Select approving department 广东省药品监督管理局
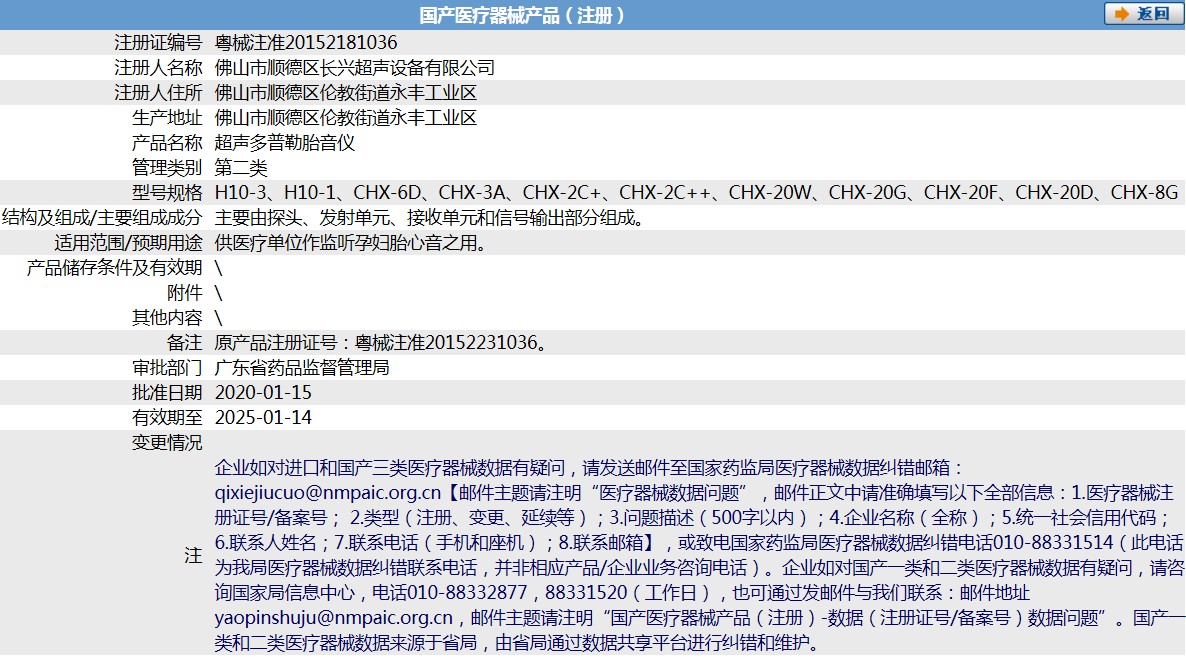The image size is (1186, 658). tap(302, 368)
